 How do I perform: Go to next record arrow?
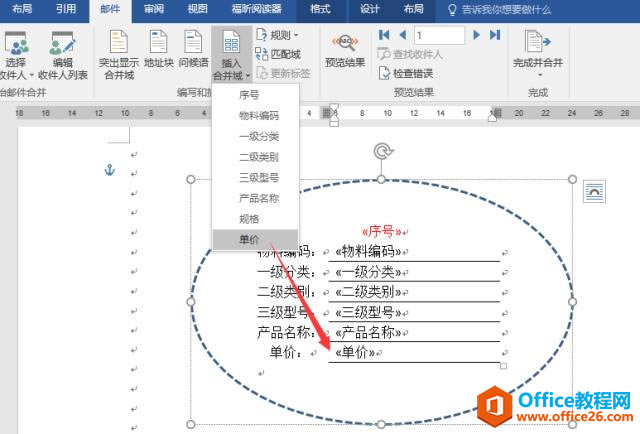tap(476, 35)
